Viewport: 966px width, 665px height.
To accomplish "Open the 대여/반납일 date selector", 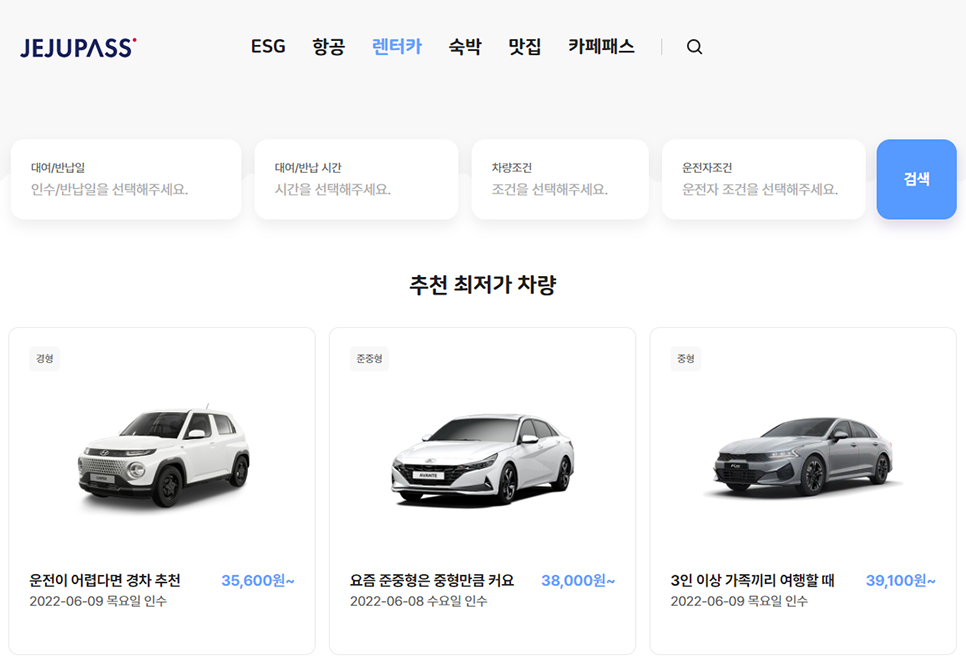I will (x=126, y=179).
